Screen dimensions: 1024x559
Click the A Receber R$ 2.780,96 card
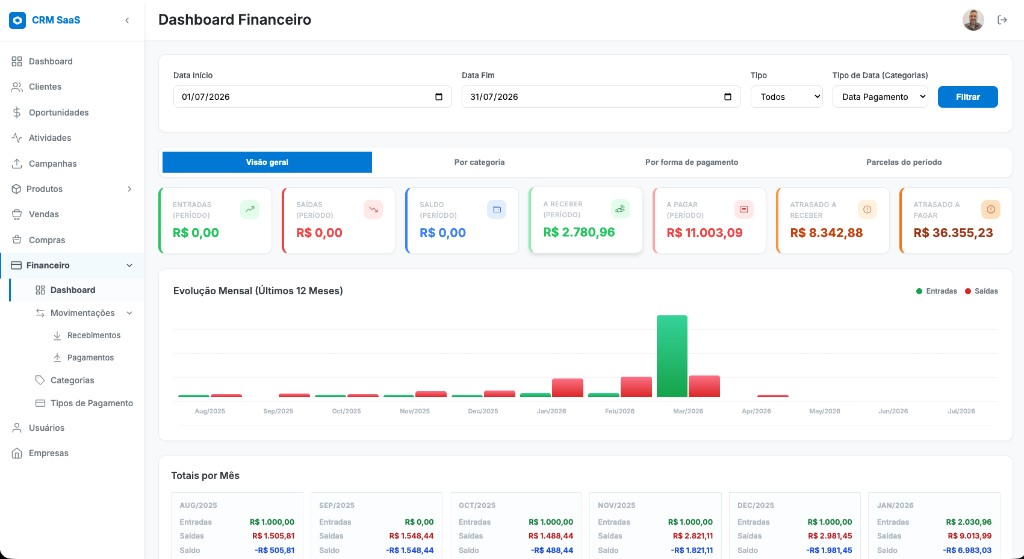[x=586, y=220]
